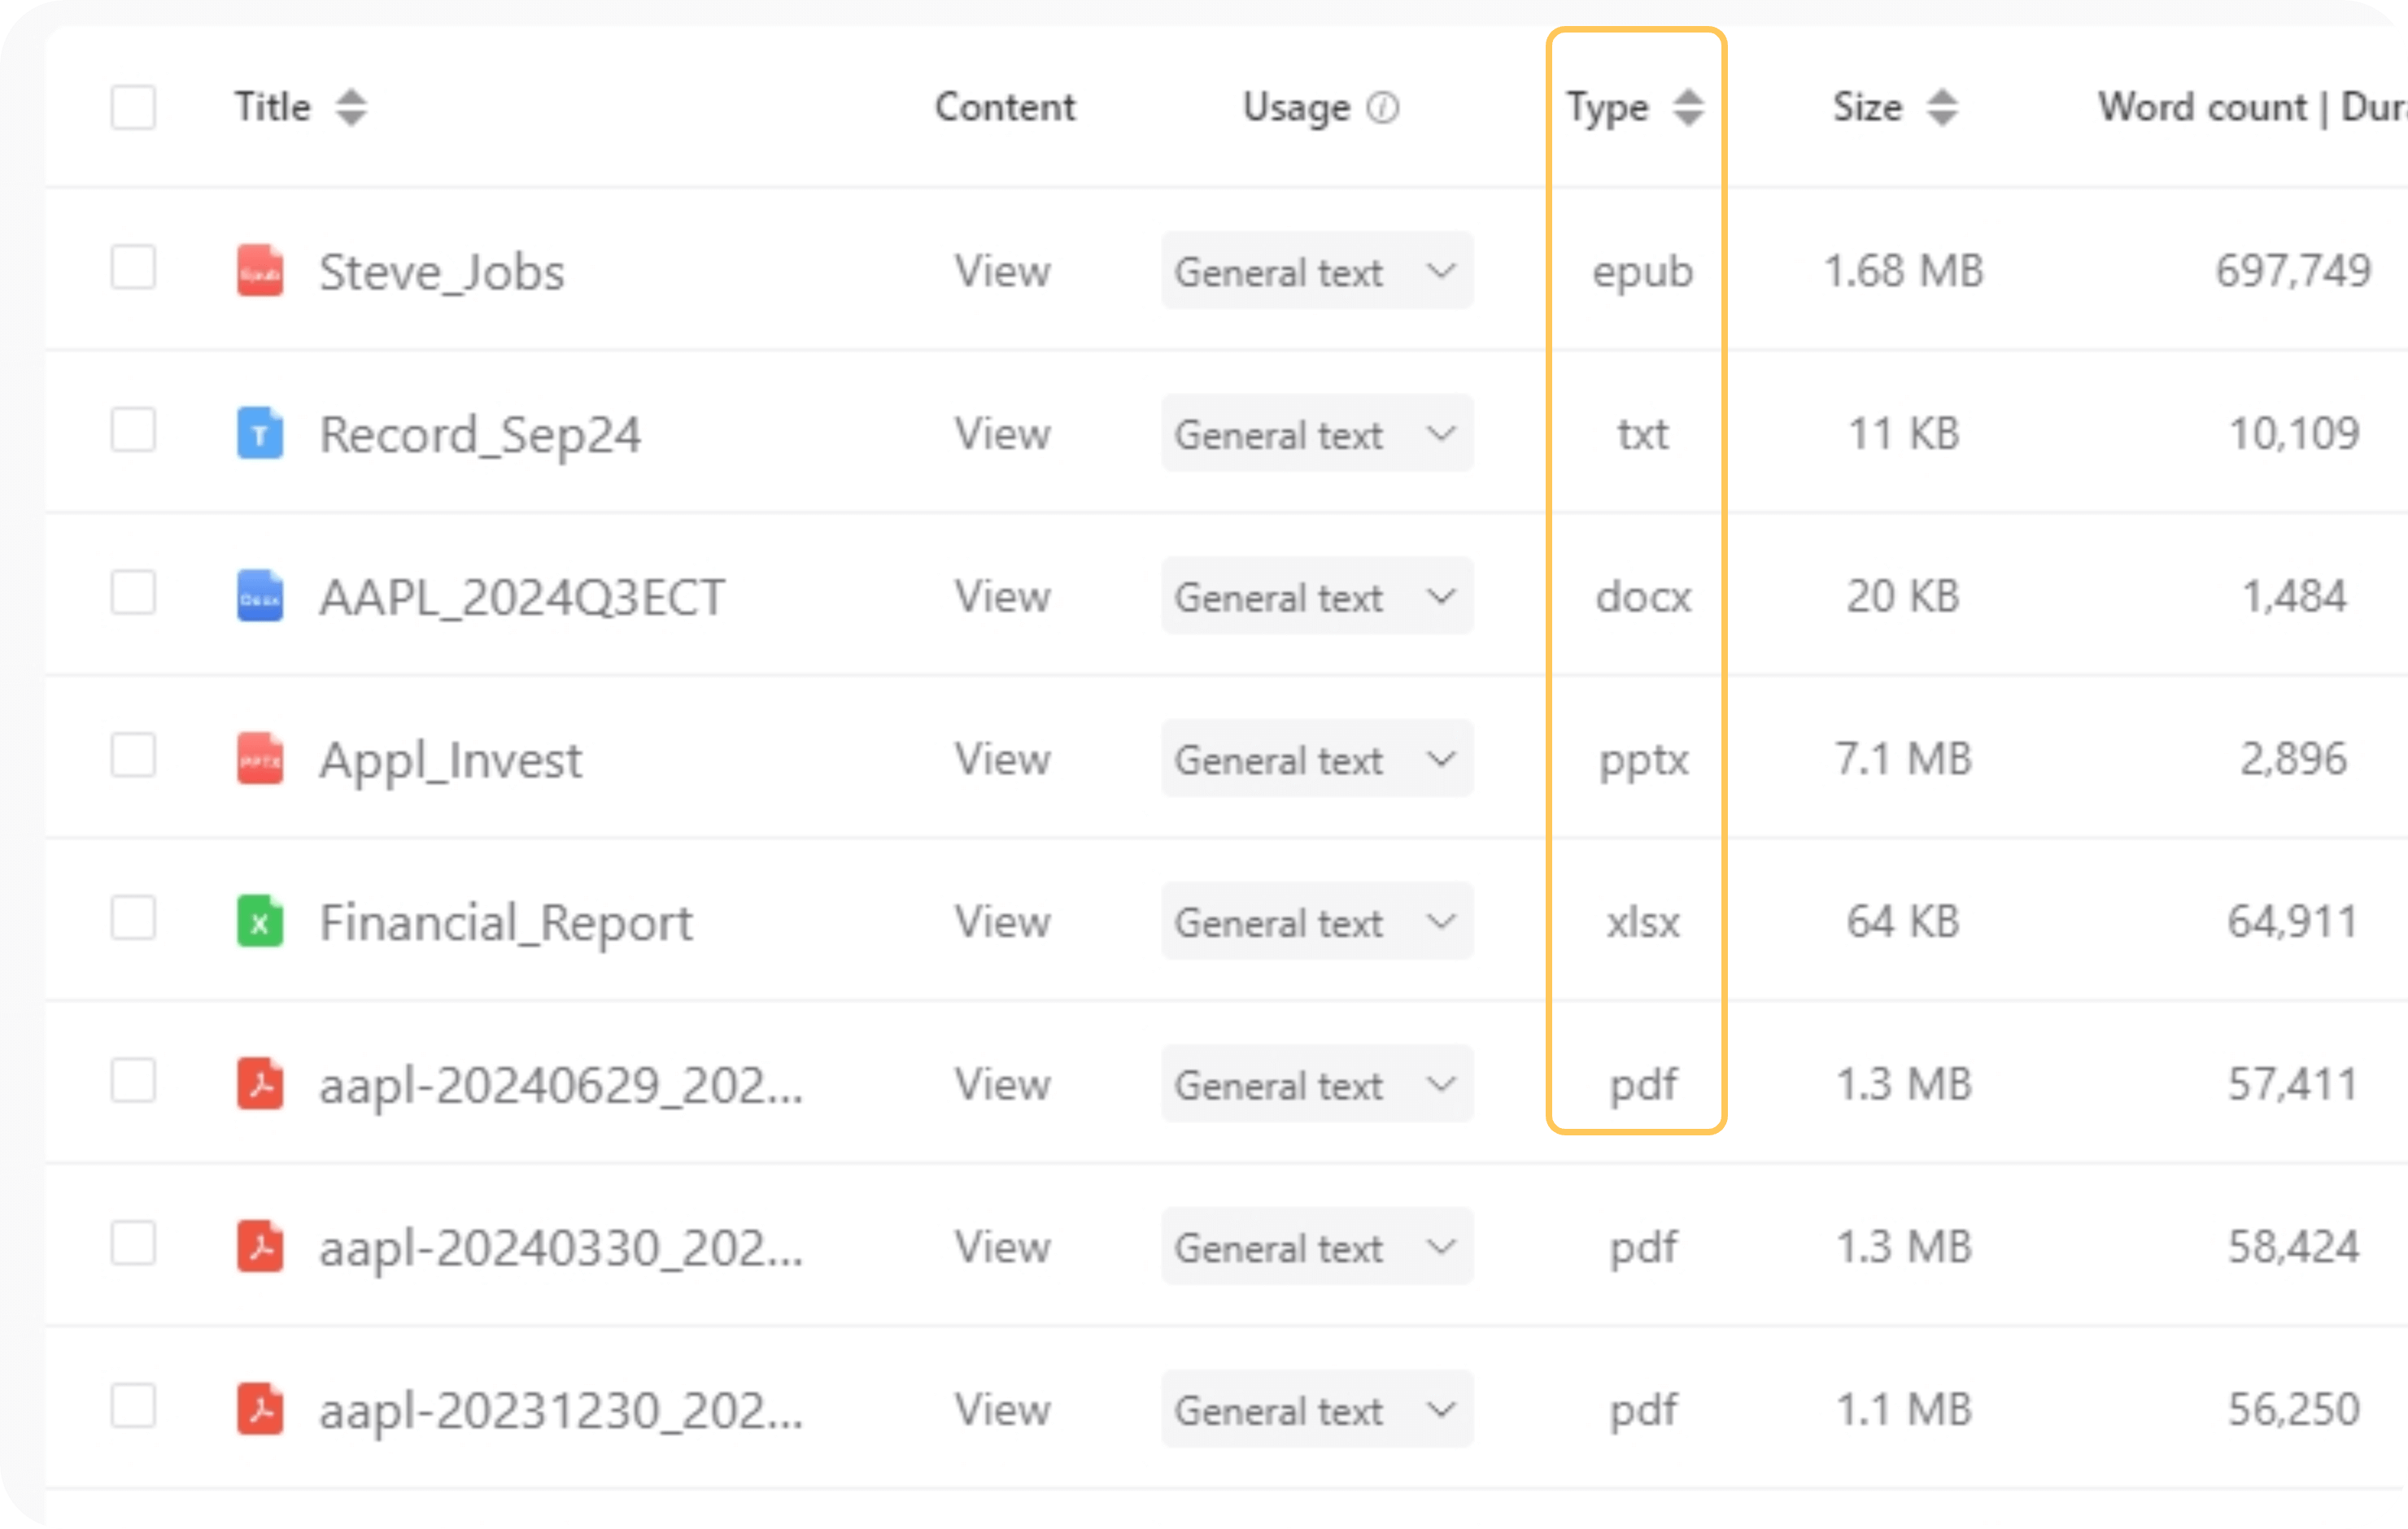Viewport: 2408px width, 1529px height.
Task: Open View link for AAPL_2024Q3ECT
Action: (x=1002, y=596)
